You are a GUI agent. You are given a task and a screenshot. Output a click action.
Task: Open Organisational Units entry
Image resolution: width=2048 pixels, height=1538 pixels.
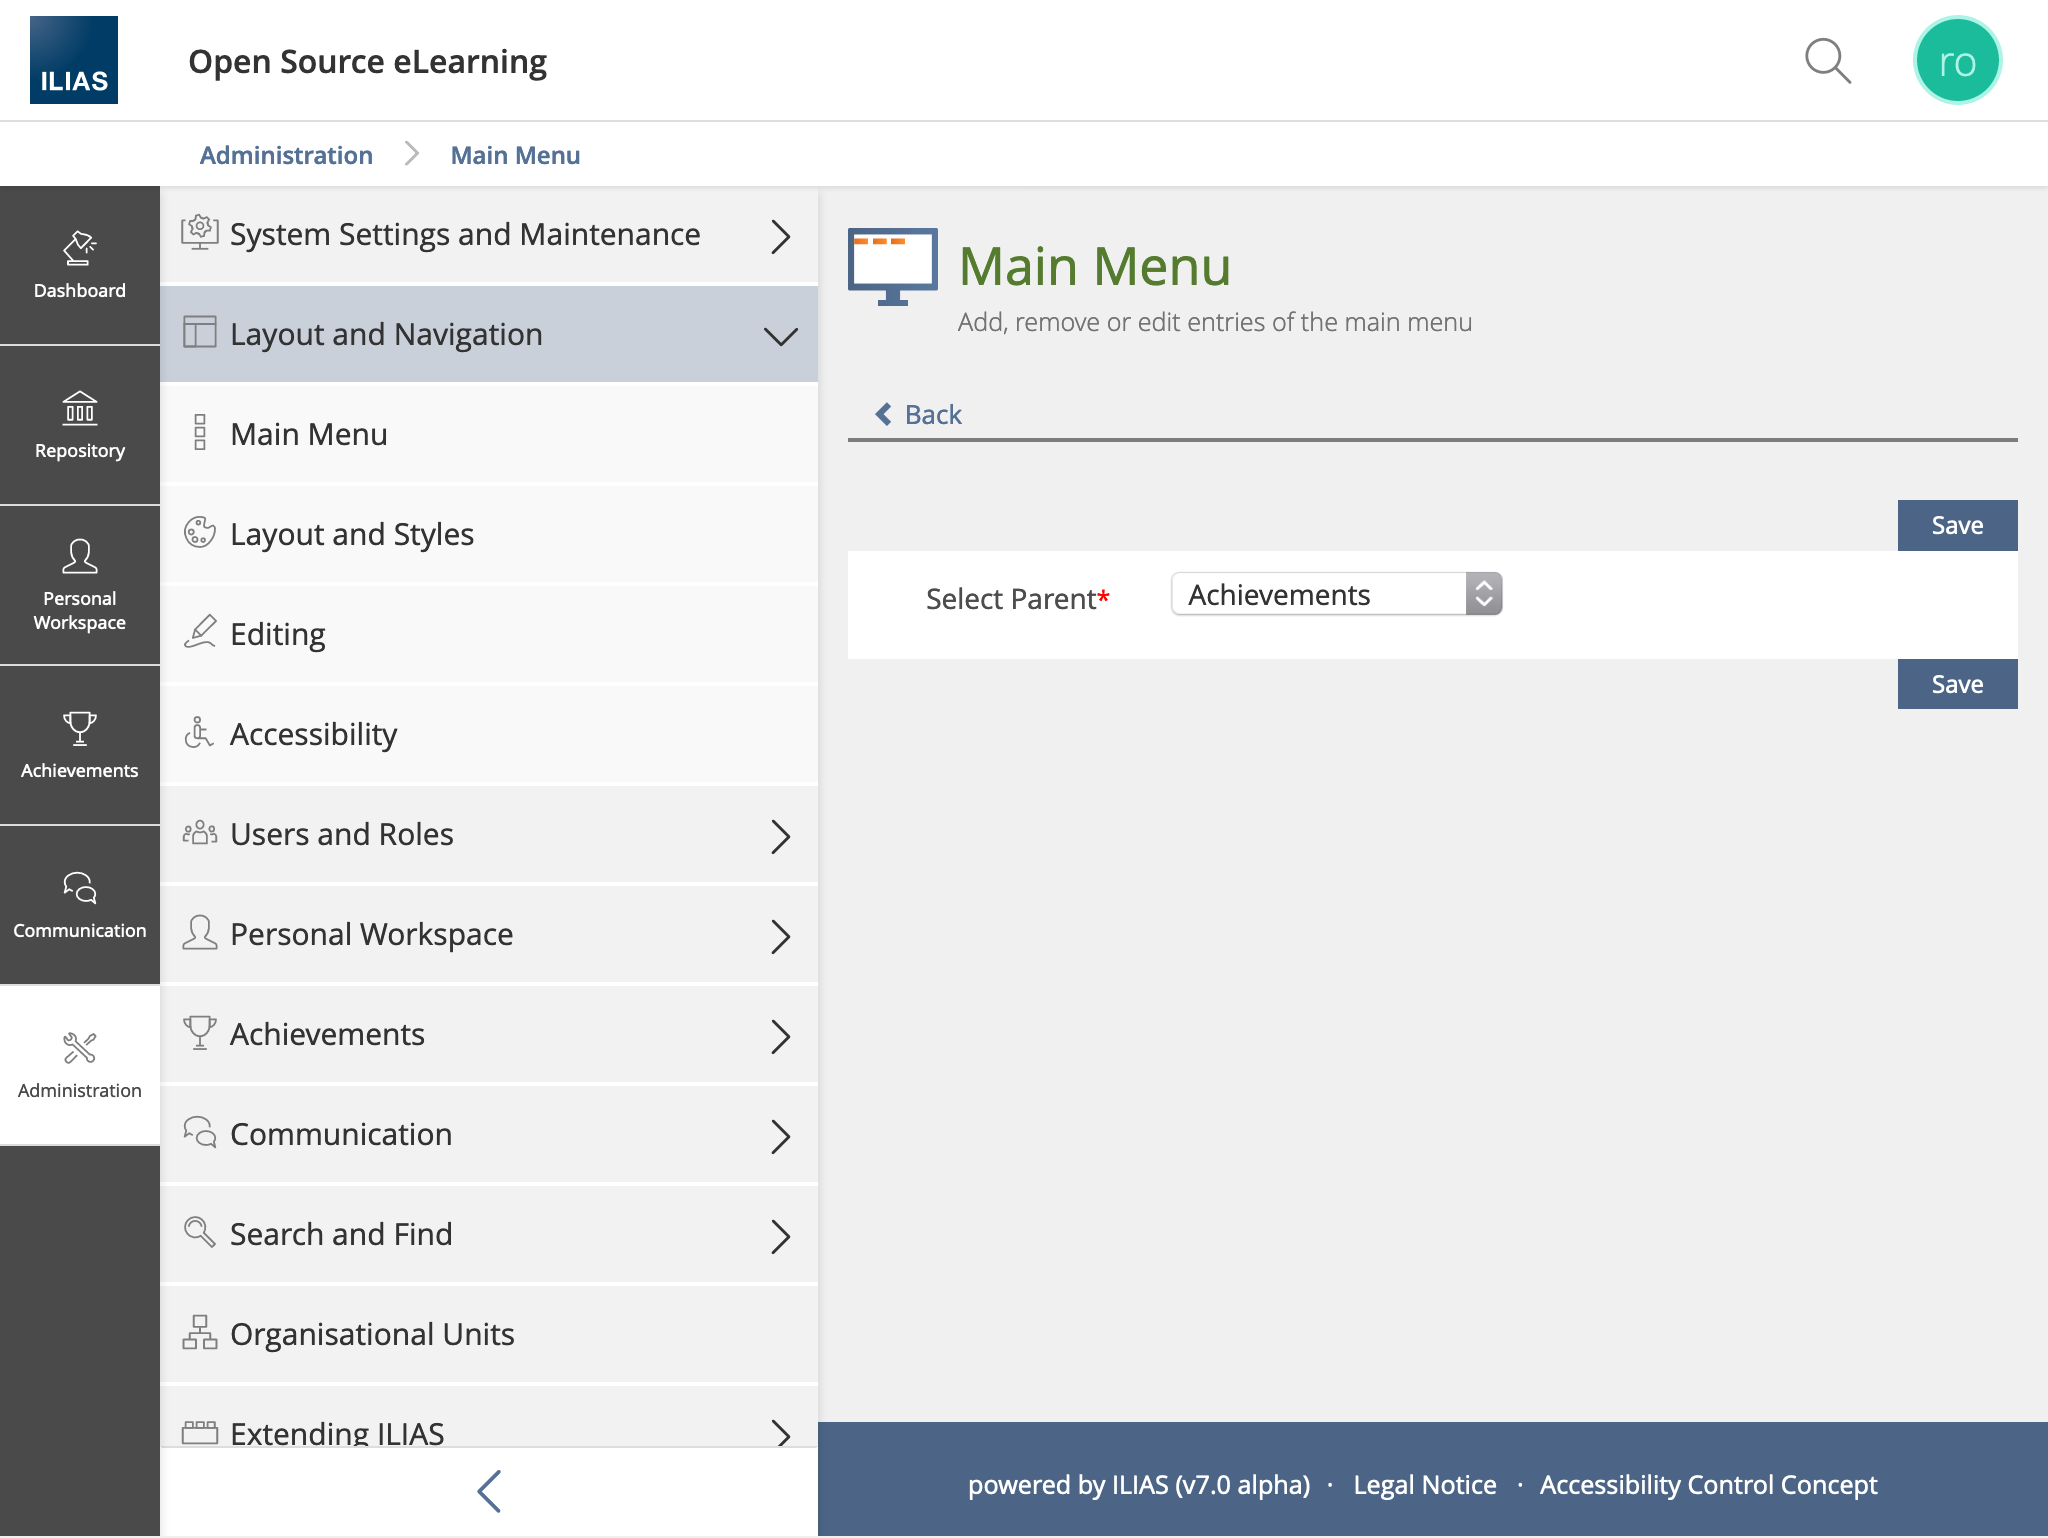click(x=372, y=1334)
